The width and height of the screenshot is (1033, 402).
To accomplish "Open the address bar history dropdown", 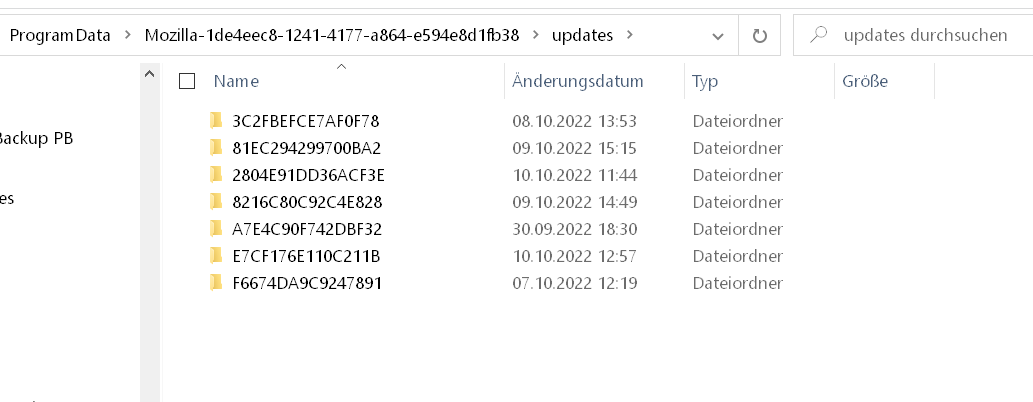I will coord(718,36).
